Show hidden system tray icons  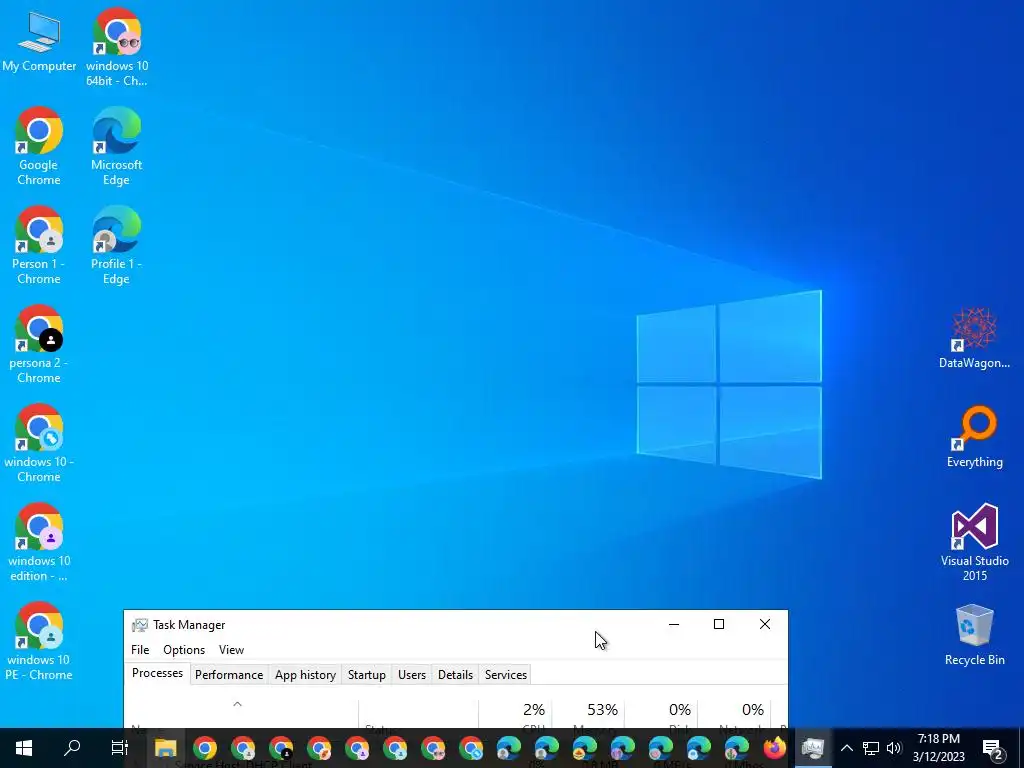(846, 748)
